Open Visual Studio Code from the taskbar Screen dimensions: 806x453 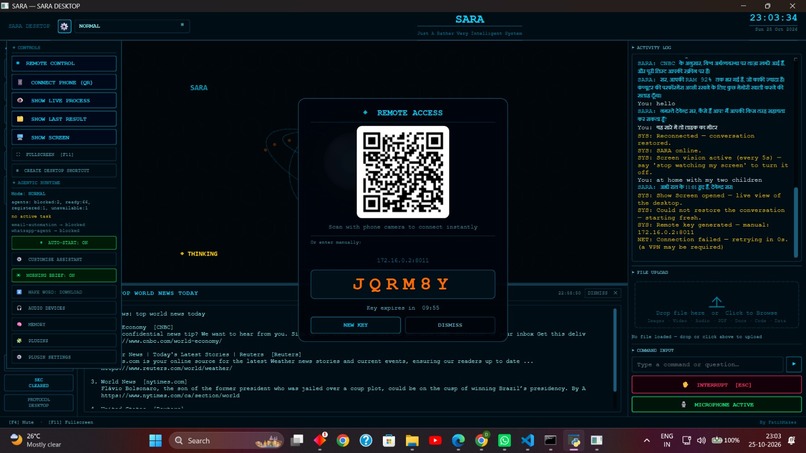(527, 441)
